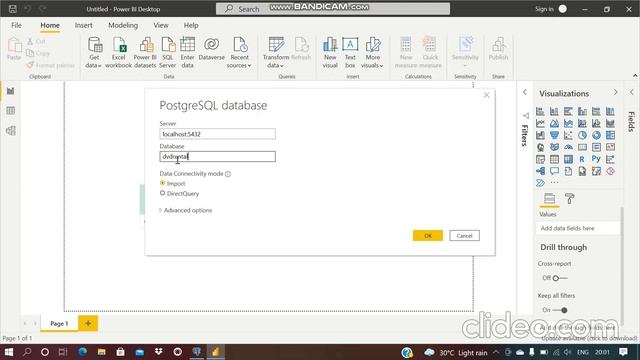640x360 pixels.
Task: Switch to the View ribbon tab
Action: 161,25
